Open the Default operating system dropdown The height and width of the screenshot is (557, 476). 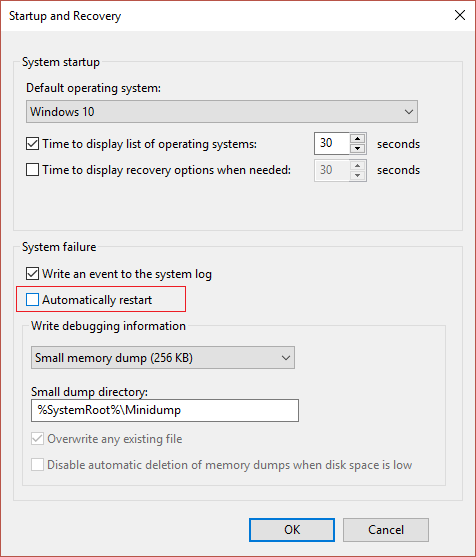tap(222, 112)
